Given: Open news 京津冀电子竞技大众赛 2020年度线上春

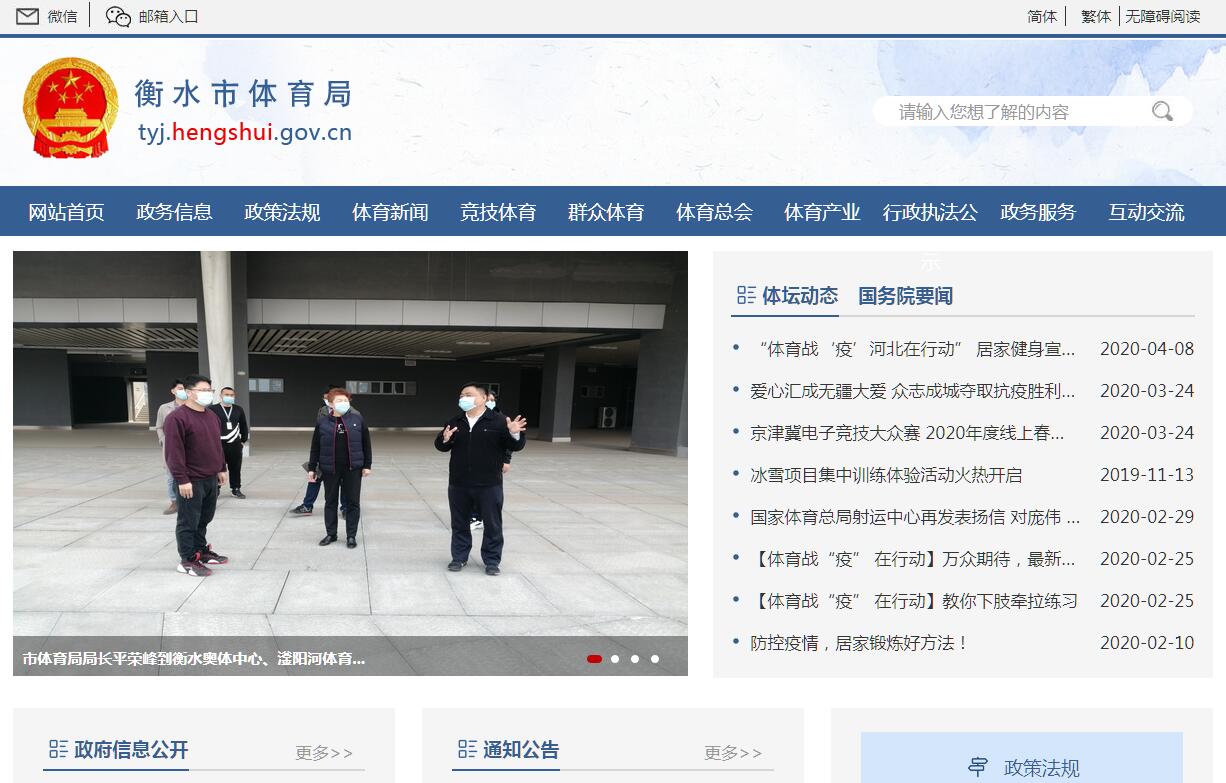Looking at the screenshot, I should pyautogui.click(x=908, y=433).
